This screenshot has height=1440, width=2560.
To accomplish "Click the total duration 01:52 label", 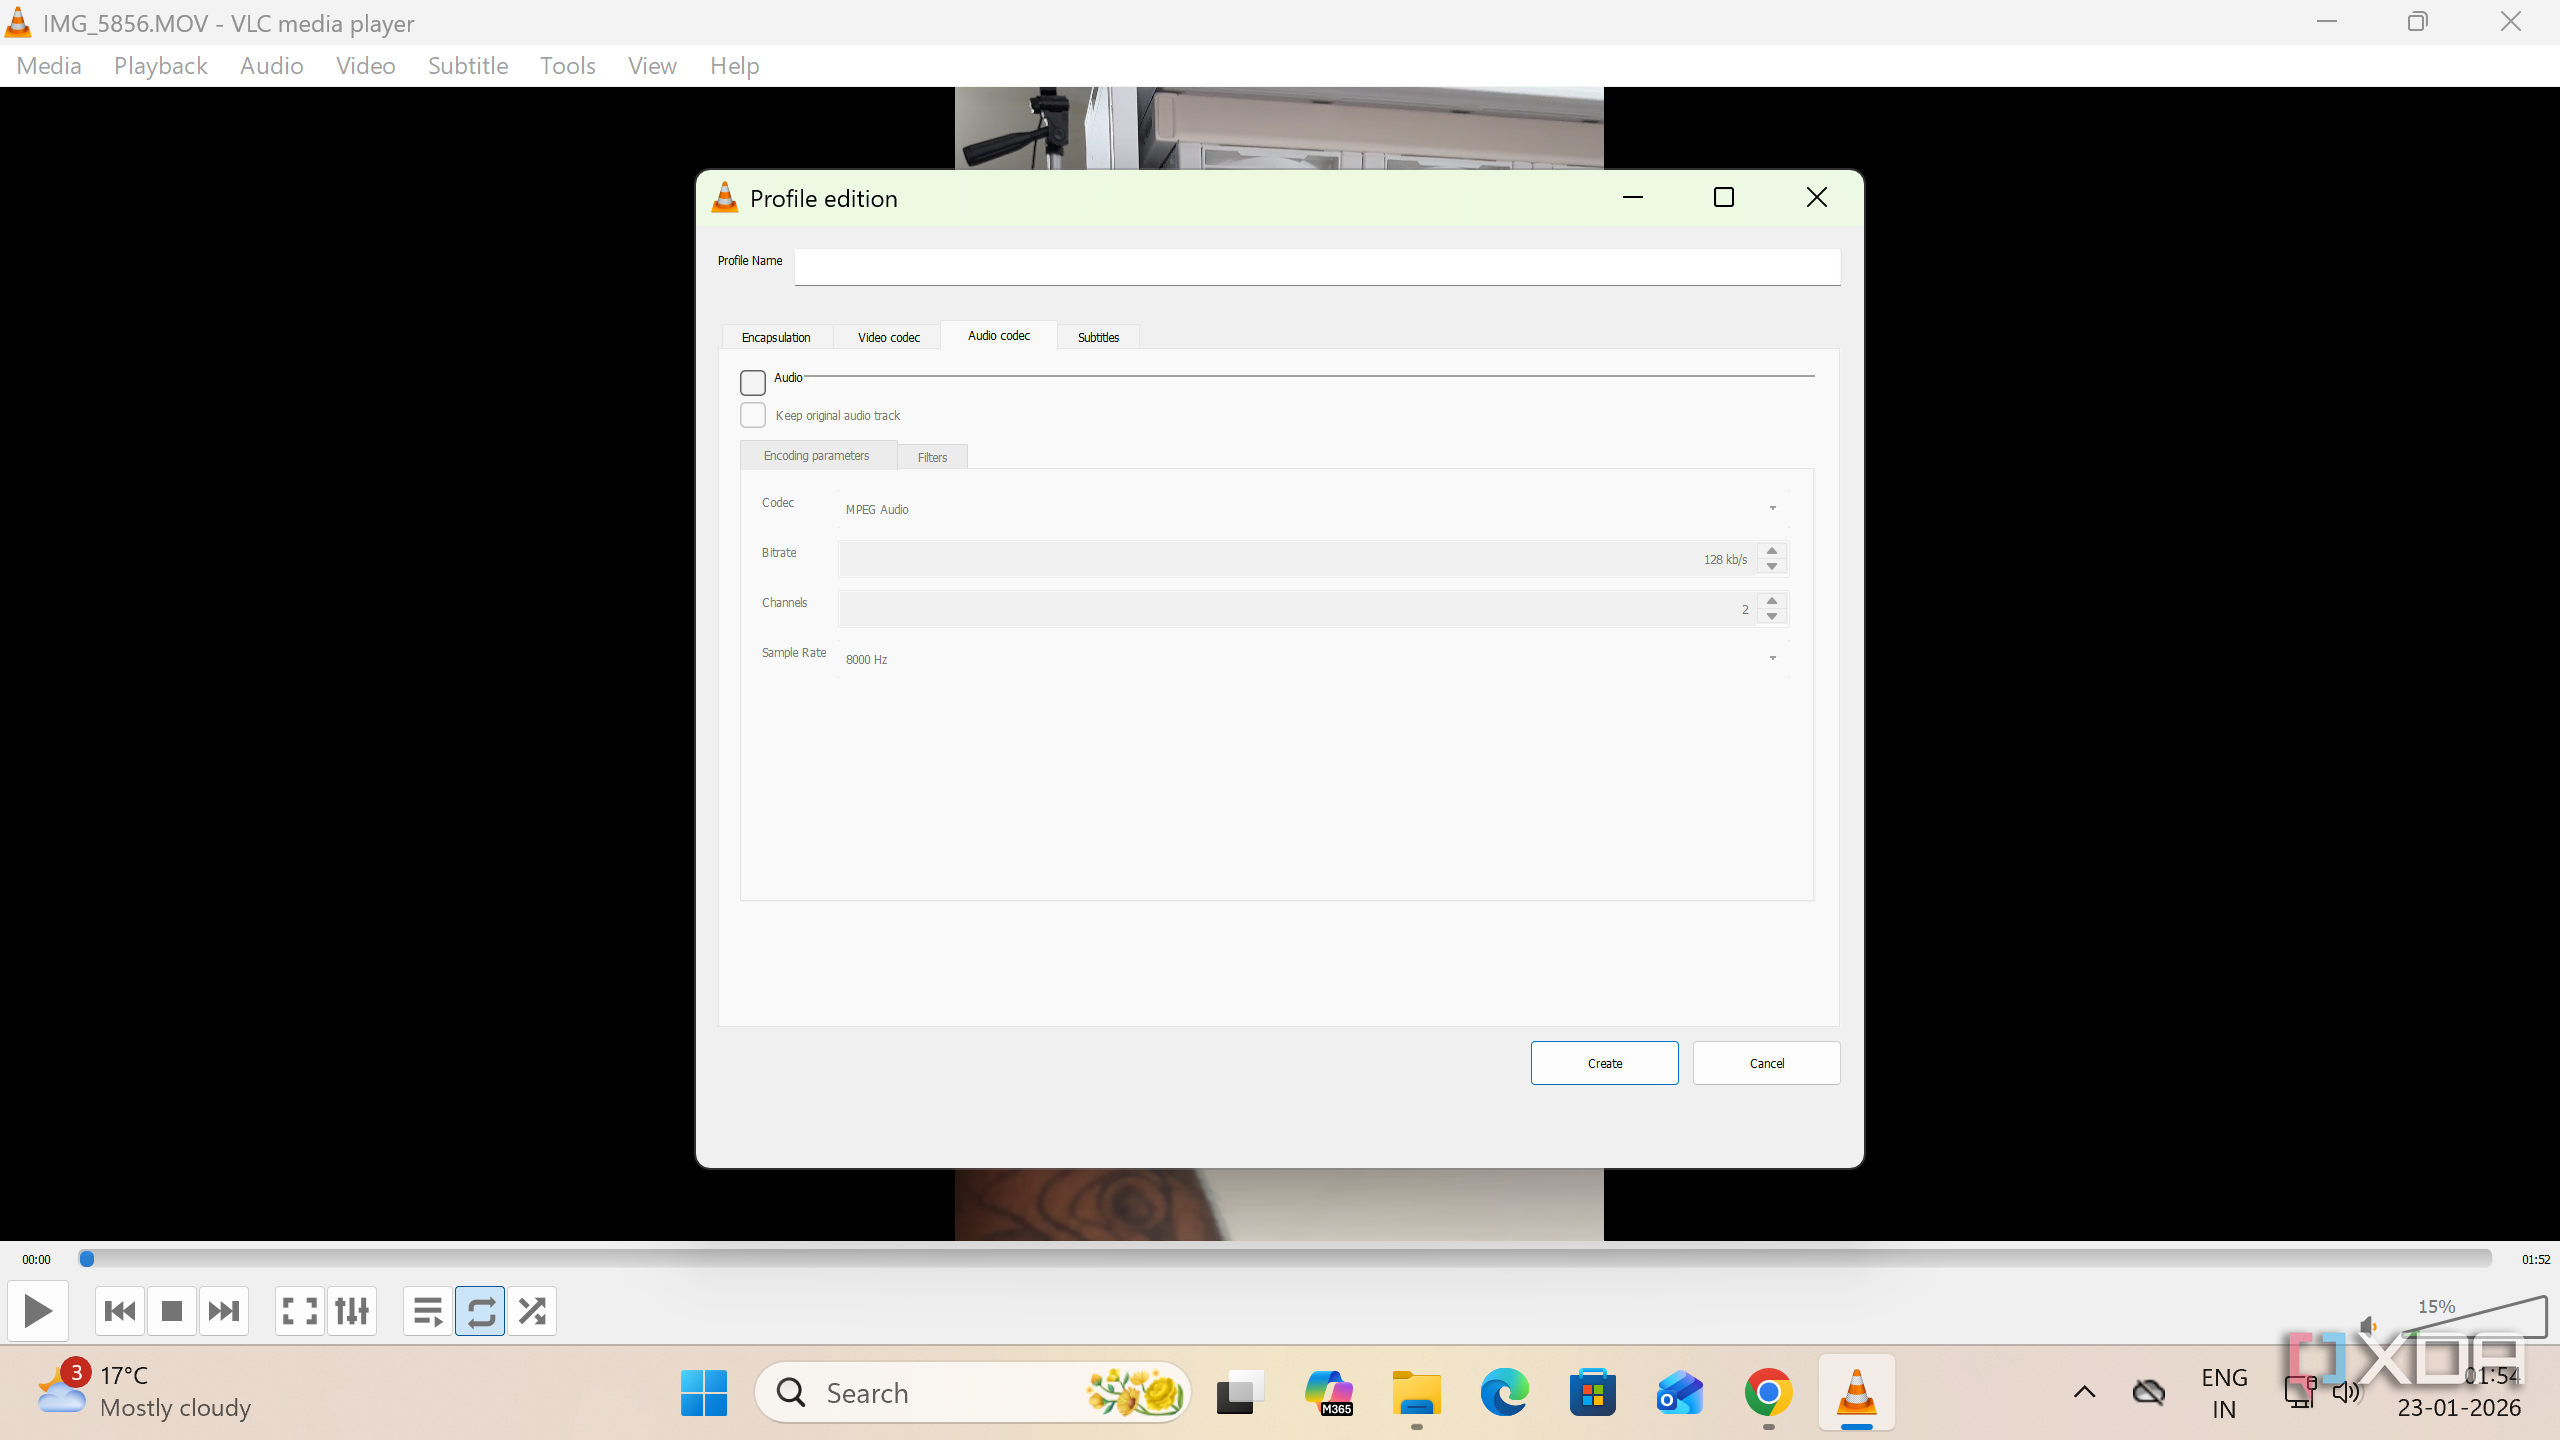I will pyautogui.click(x=2535, y=1259).
